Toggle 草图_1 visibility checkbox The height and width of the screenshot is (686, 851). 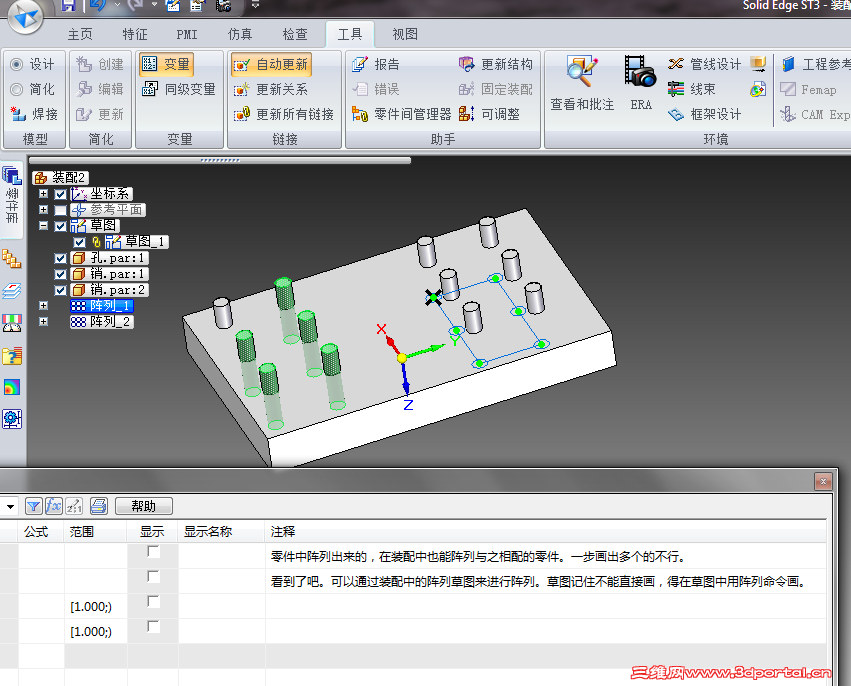pos(80,242)
